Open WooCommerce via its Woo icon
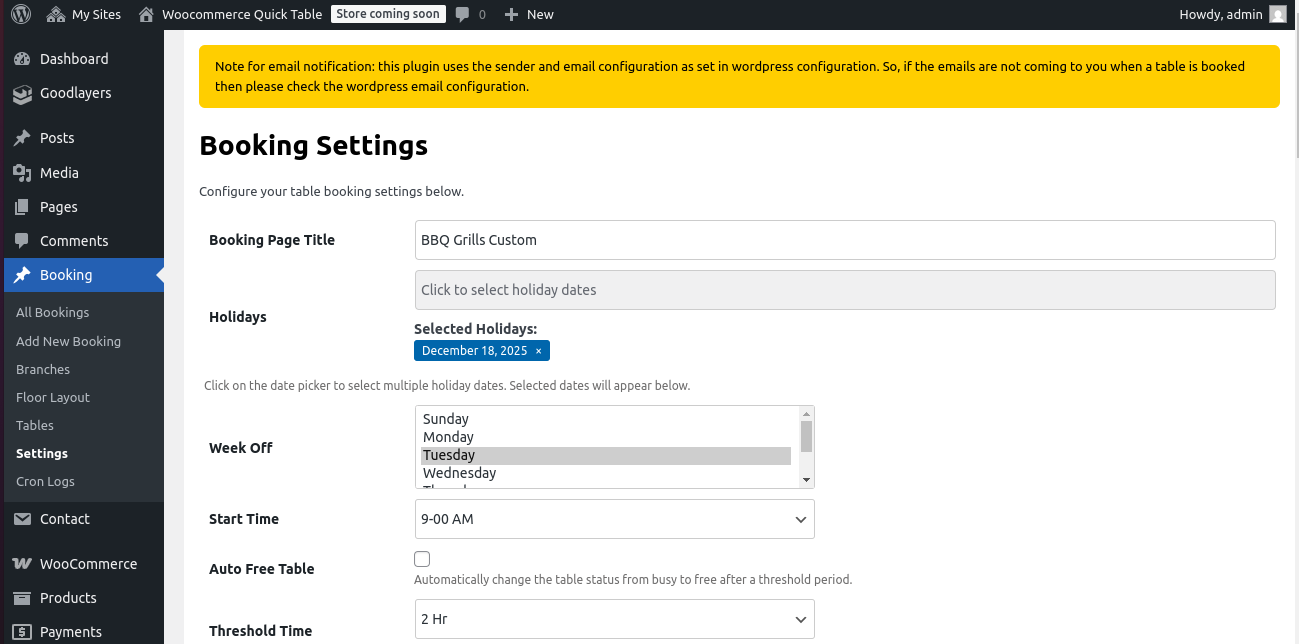 click(x=22, y=564)
